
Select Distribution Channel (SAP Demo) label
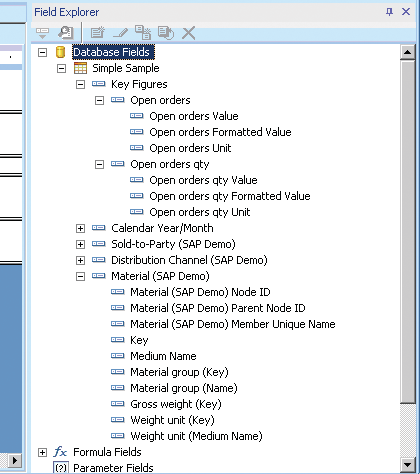189,260
